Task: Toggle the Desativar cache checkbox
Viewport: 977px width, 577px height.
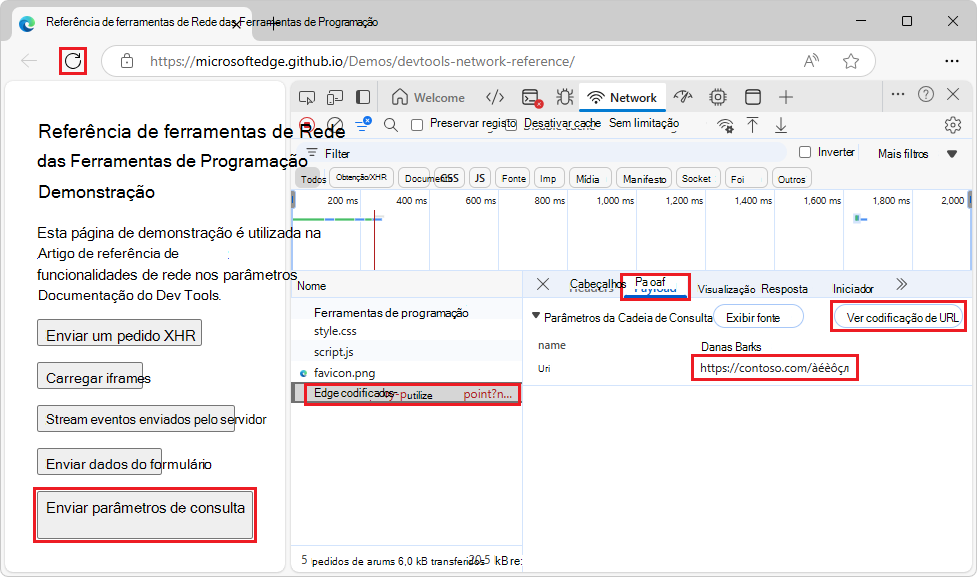Action: click(511, 125)
